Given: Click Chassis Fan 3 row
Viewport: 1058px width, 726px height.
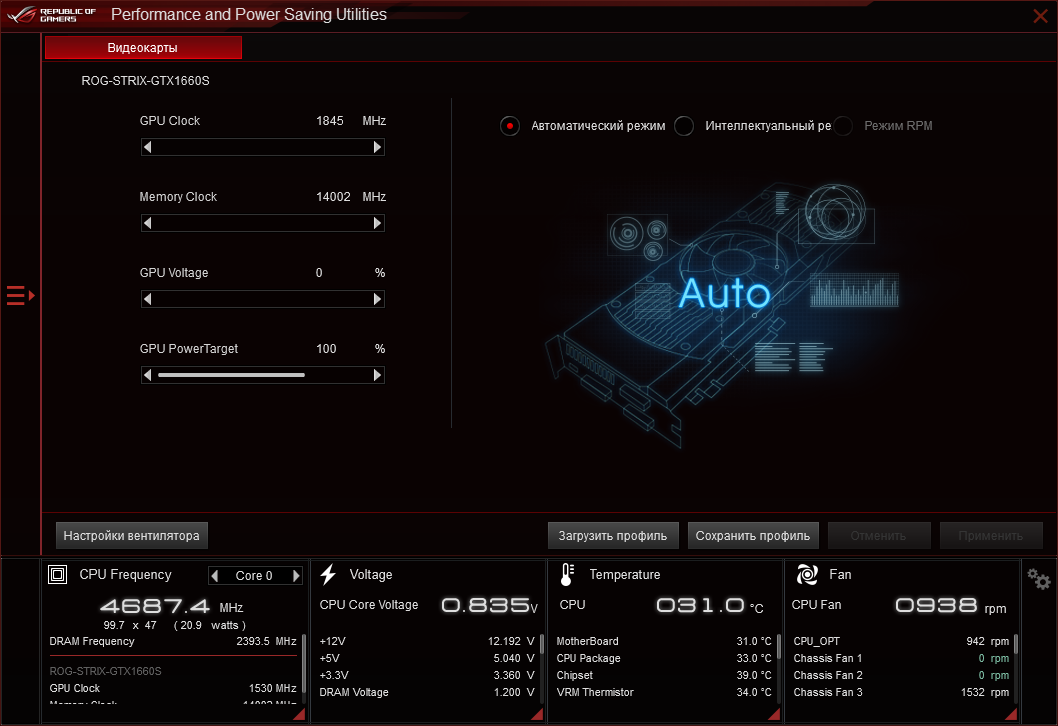Looking at the screenshot, I should pyautogui.click(x=901, y=692).
